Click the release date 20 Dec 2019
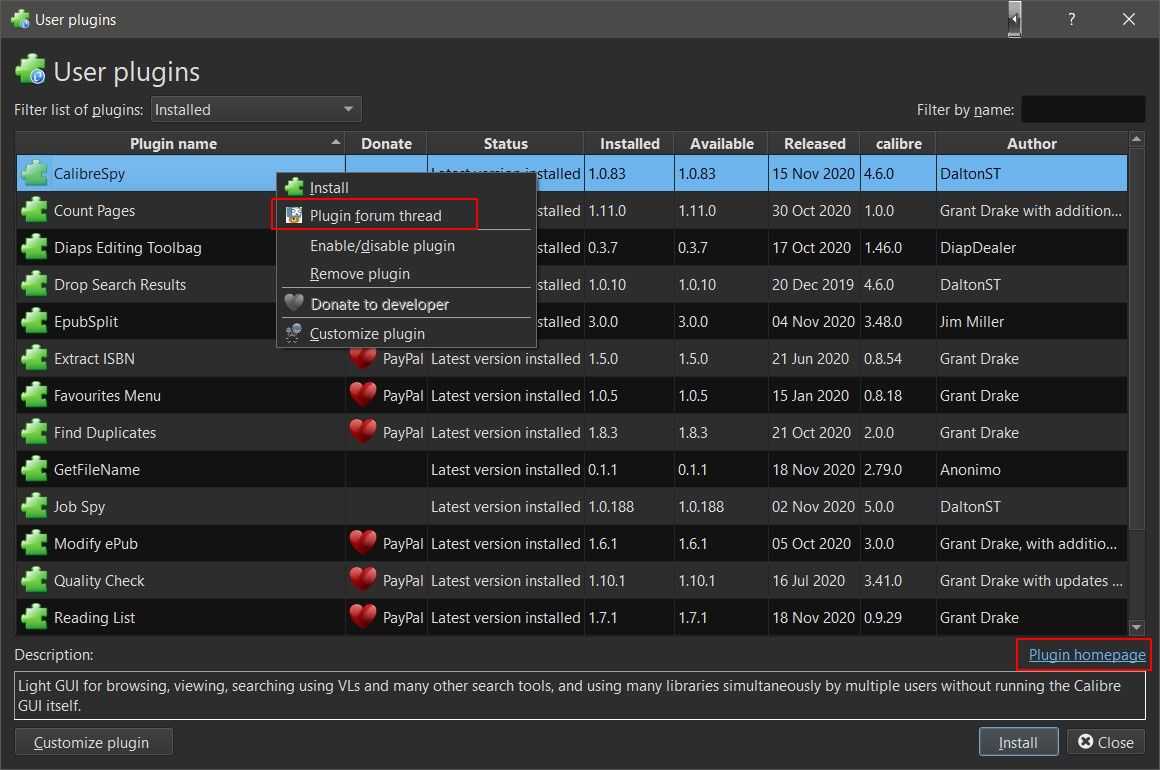 pos(812,285)
